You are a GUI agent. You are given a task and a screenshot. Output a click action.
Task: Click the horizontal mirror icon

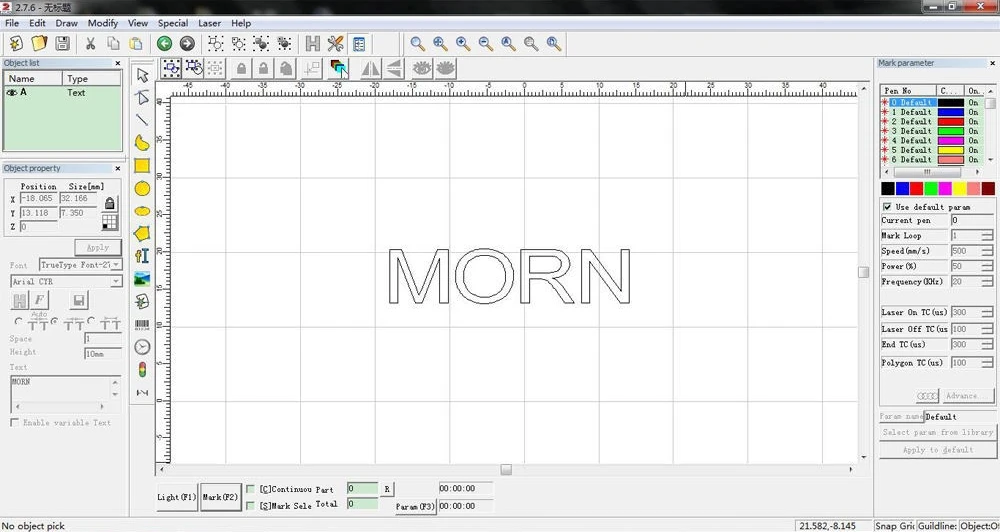(x=371, y=68)
